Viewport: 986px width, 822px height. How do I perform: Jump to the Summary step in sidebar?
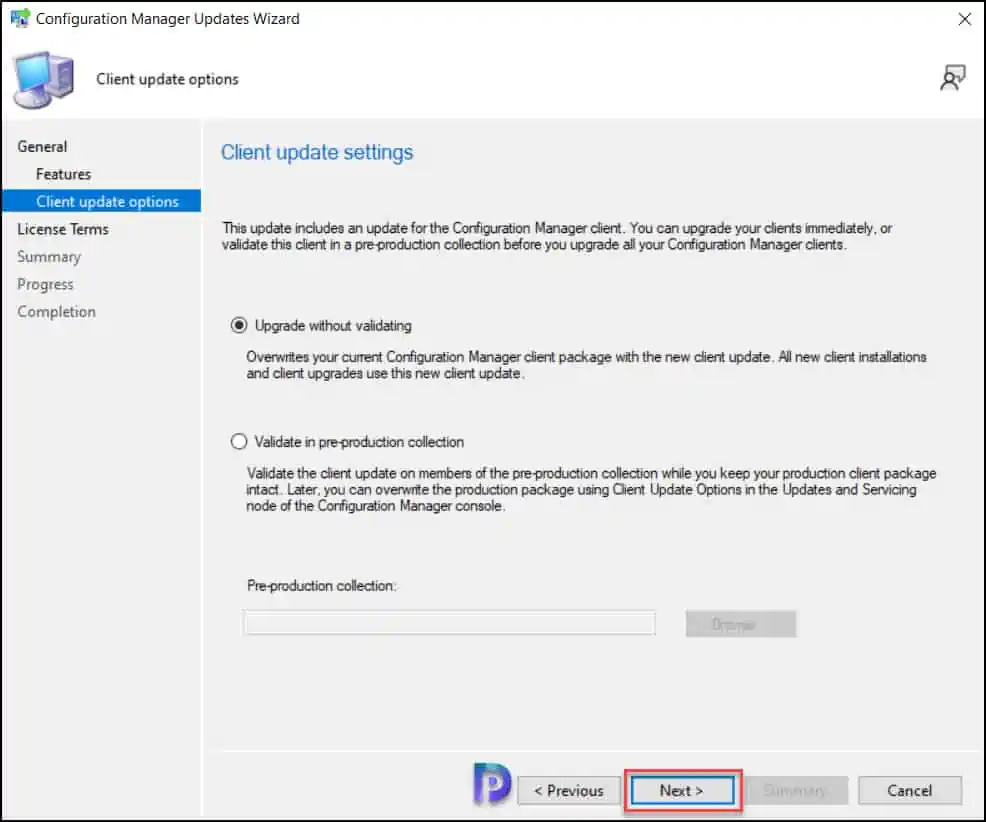(x=49, y=257)
